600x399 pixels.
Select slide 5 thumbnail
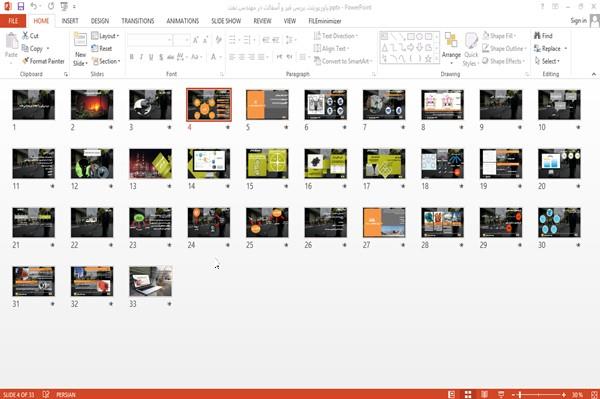pos(267,105)
